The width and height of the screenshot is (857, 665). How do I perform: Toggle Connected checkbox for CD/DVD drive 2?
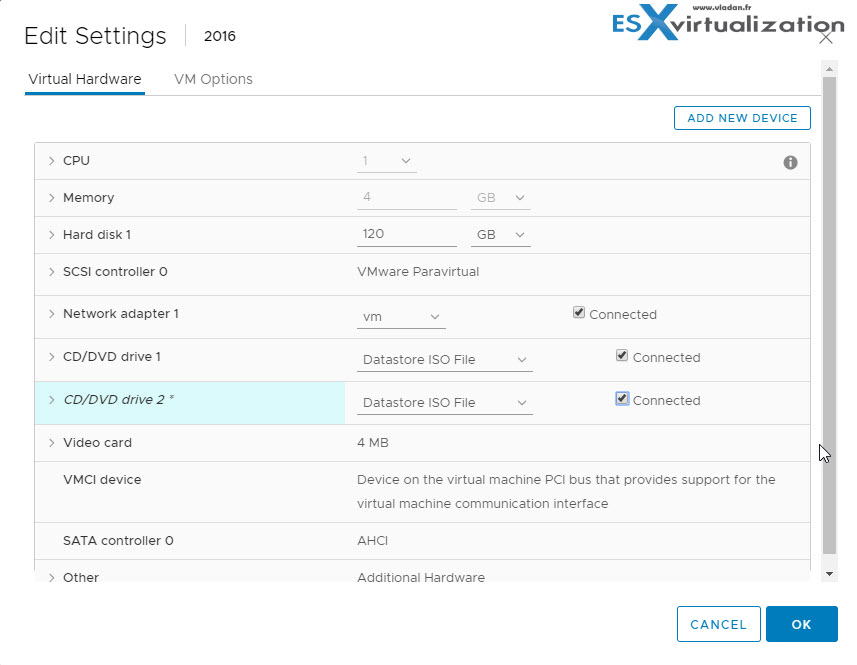[x=621, y=398]
